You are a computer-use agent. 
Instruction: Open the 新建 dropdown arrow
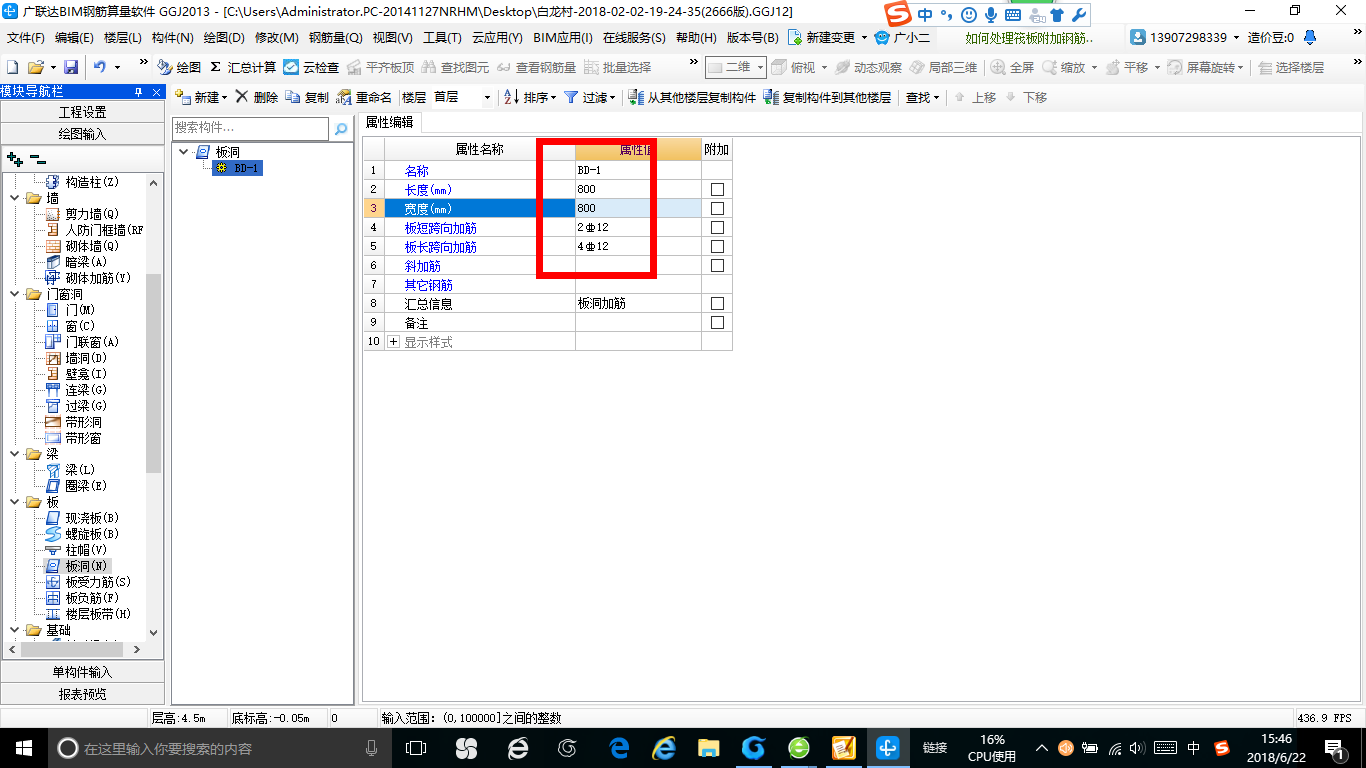224,98
